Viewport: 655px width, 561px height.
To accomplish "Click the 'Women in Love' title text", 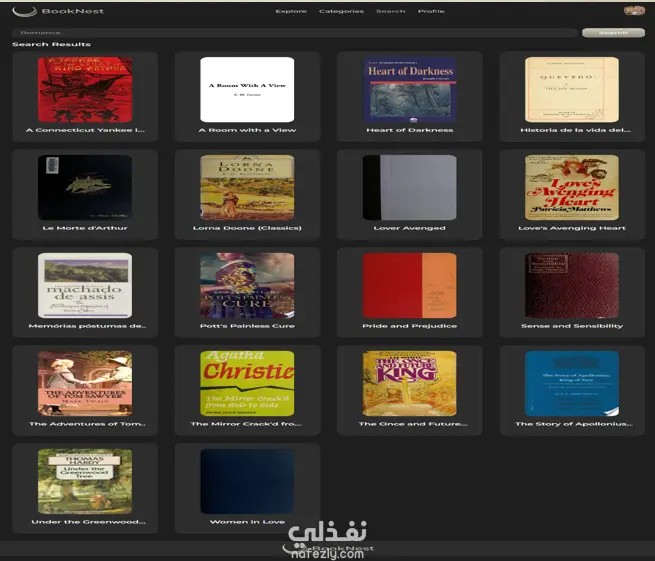I will pos(247,522).
